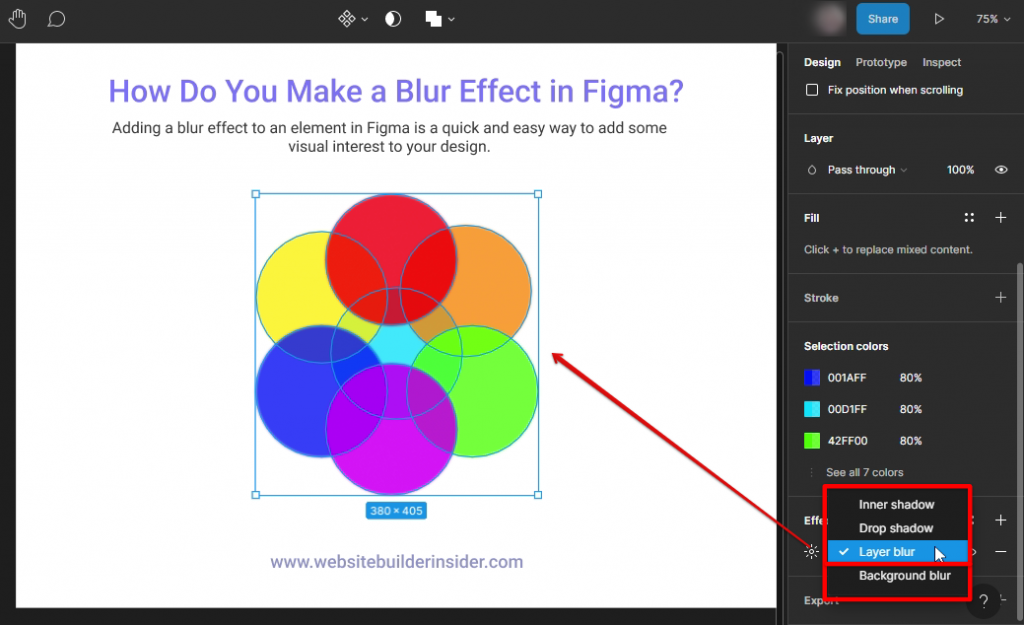Viewport: 1024px width, 625px height.
Task: Switch to the Inspect tab
Action: point(941,62)
